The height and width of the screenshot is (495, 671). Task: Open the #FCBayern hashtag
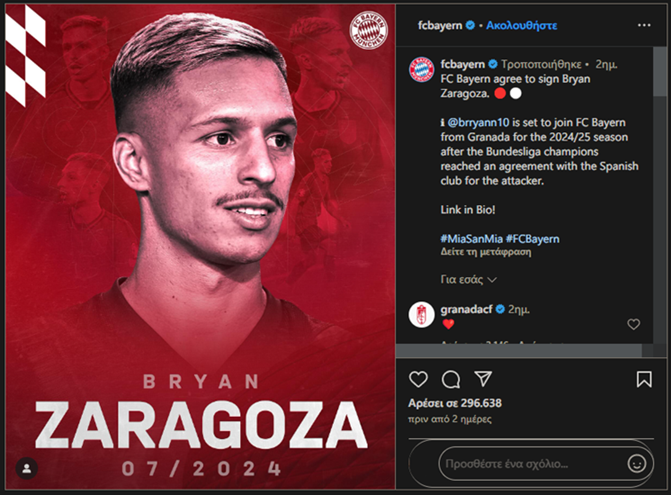[x=532, y=239]
